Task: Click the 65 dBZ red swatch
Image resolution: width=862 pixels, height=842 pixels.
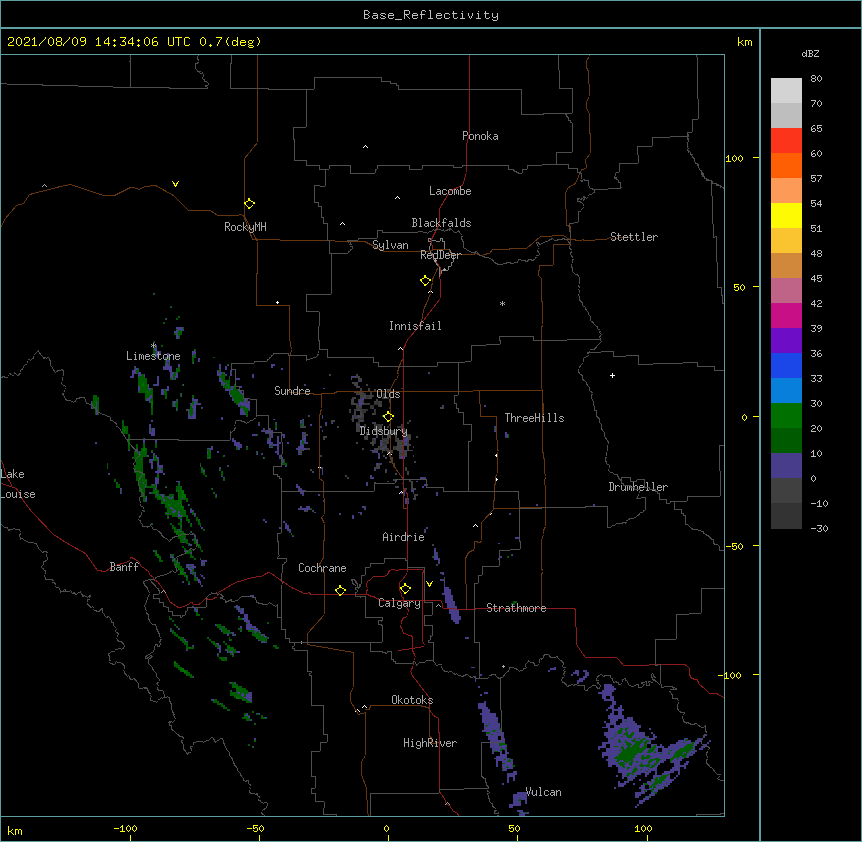Action: point(786,140)
